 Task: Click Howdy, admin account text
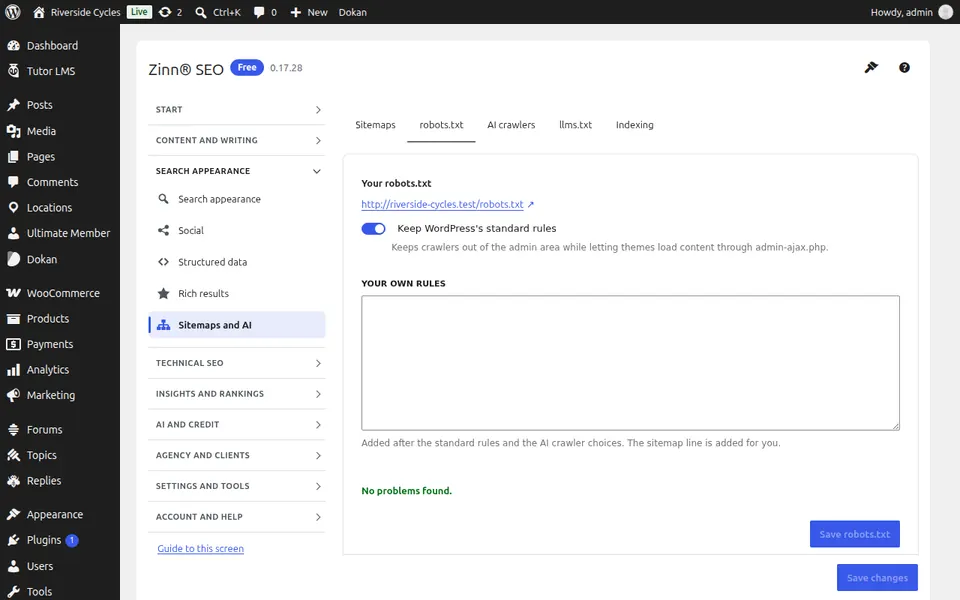tap(901, 12)
